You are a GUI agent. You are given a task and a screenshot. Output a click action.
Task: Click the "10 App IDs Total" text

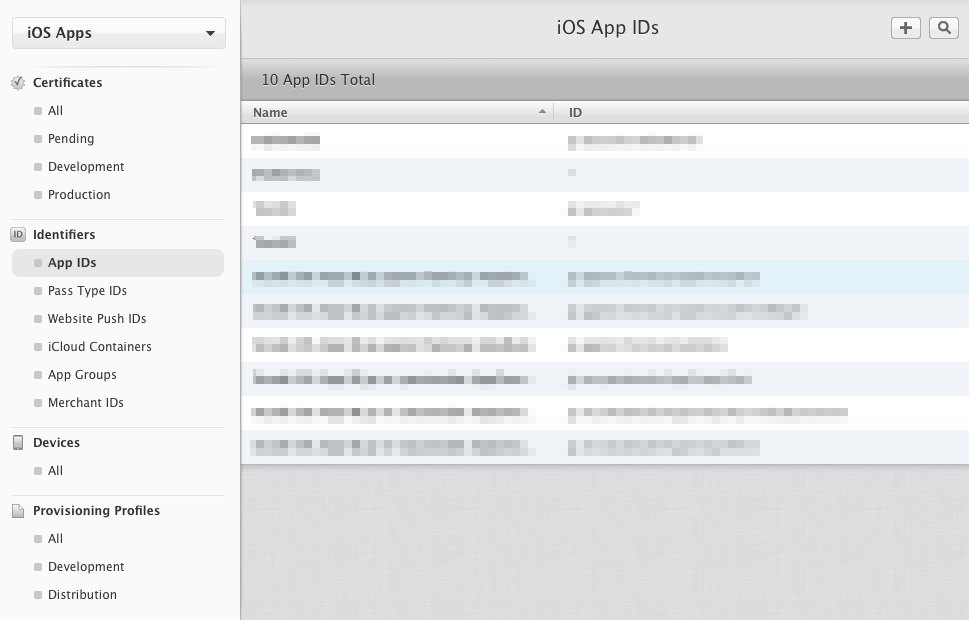318,80
